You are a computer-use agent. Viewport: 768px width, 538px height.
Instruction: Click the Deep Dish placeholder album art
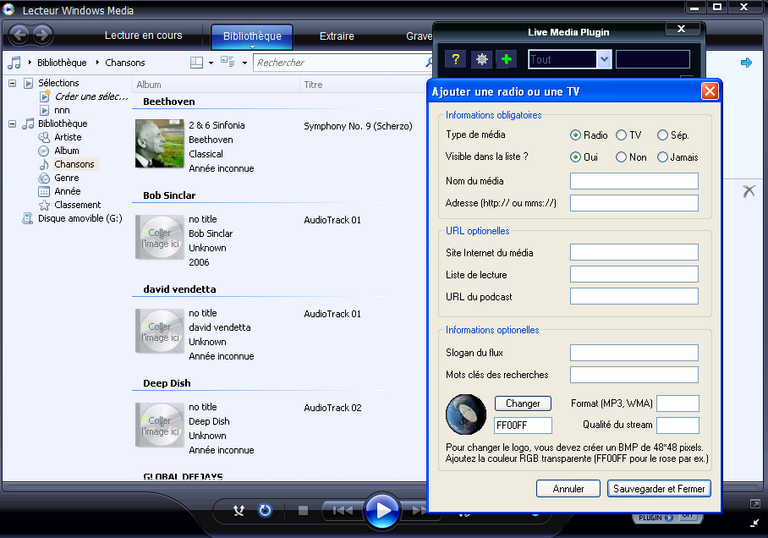point(160,425)
